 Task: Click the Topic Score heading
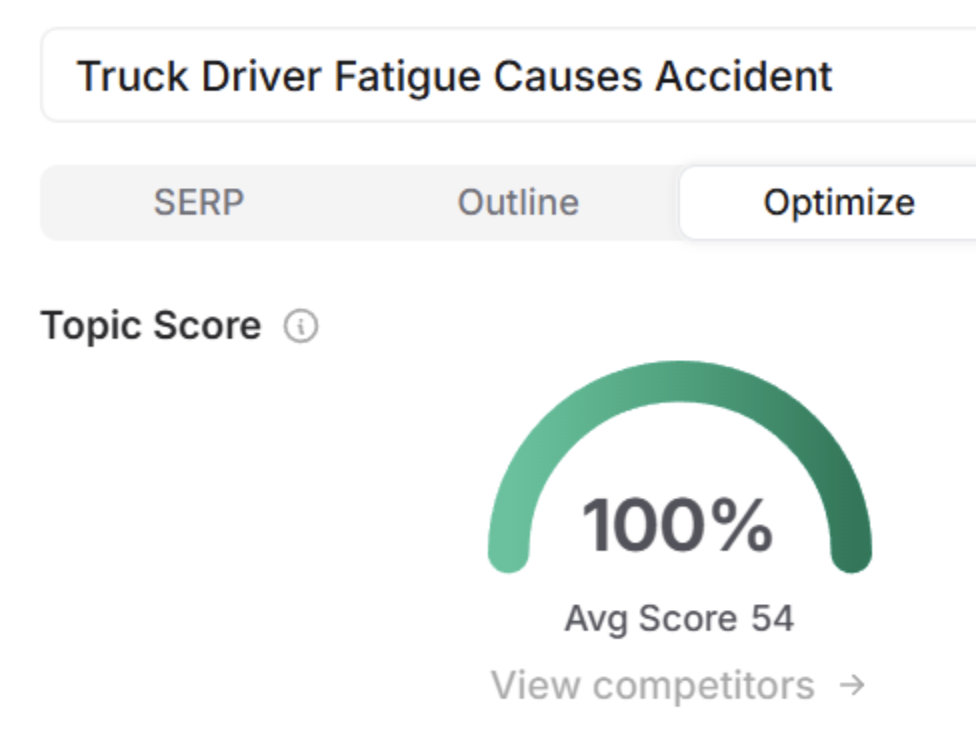(x=151, y=326)
